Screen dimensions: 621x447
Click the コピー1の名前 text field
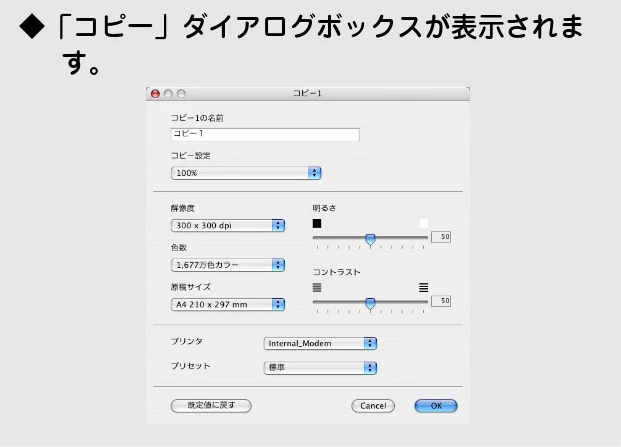click(x=265, y=134)
